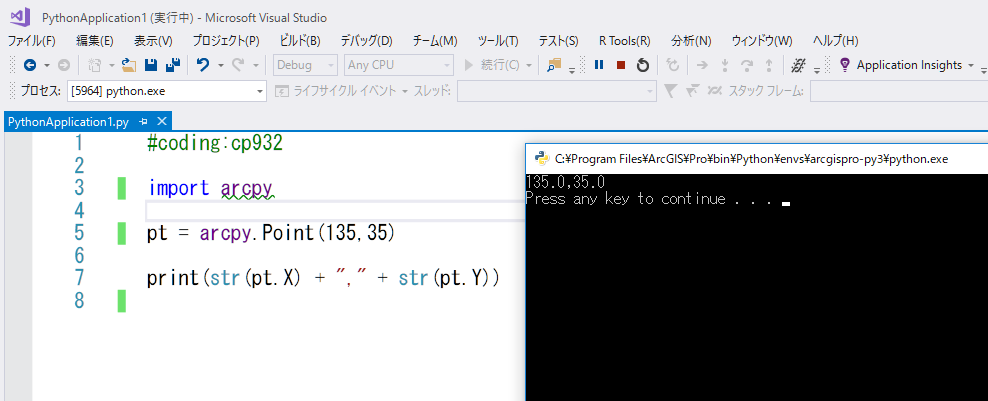Open the 表示(V) menu
Image resolution: width=988 pixels, height=401 pixels.
(x=153, y=41)
